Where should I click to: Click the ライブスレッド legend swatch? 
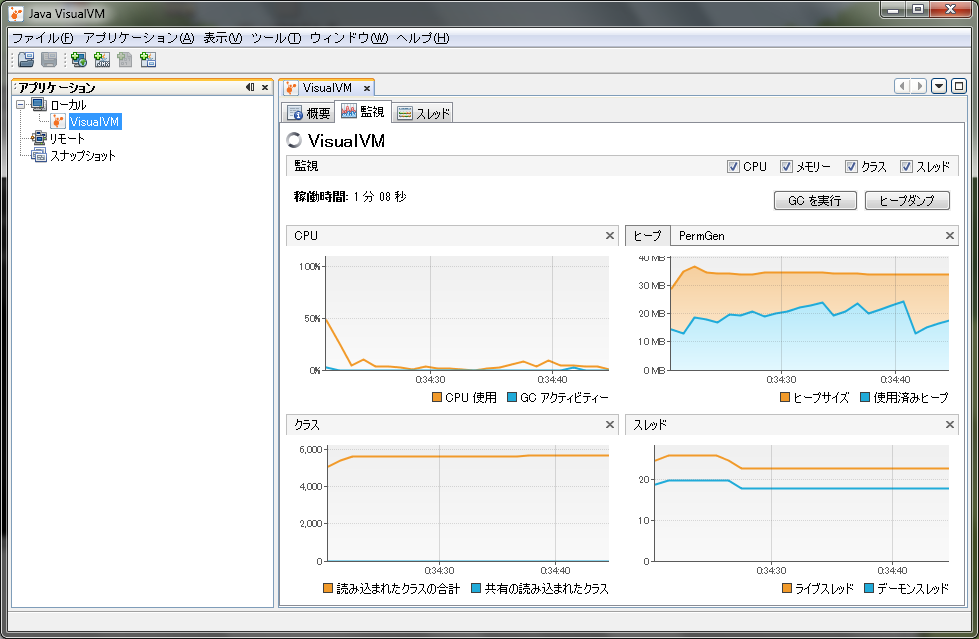(x=787, y=588)
